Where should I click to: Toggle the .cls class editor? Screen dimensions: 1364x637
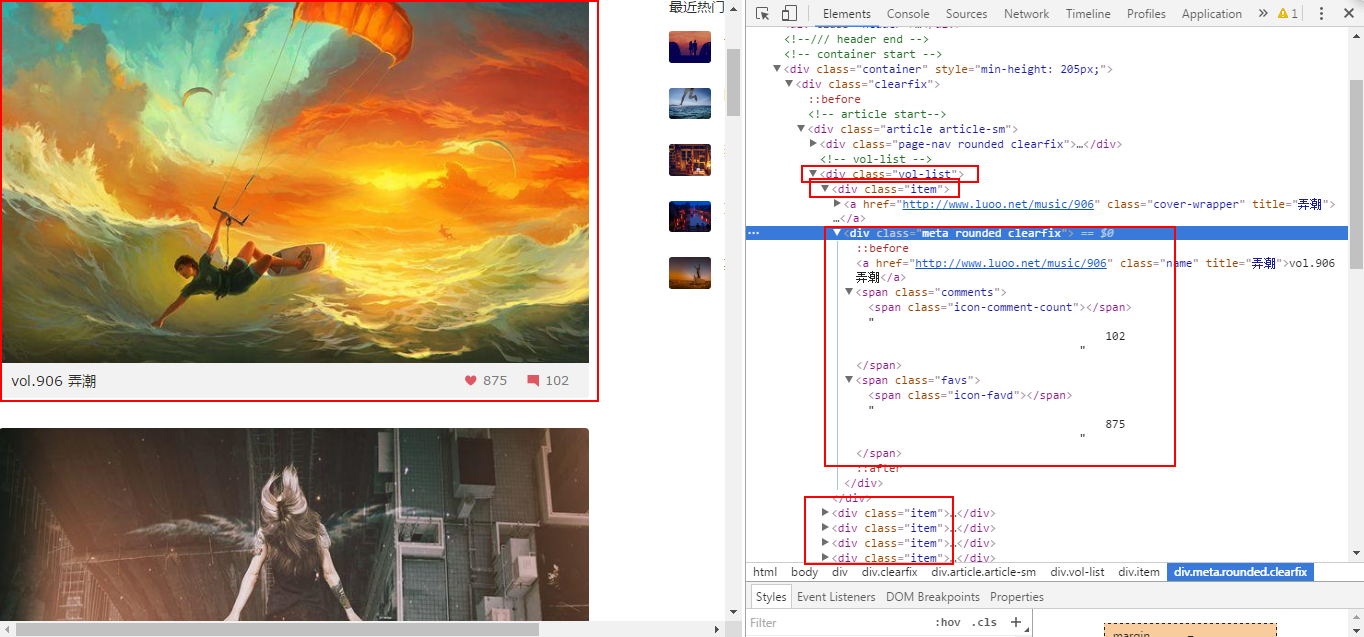(984, 622)
